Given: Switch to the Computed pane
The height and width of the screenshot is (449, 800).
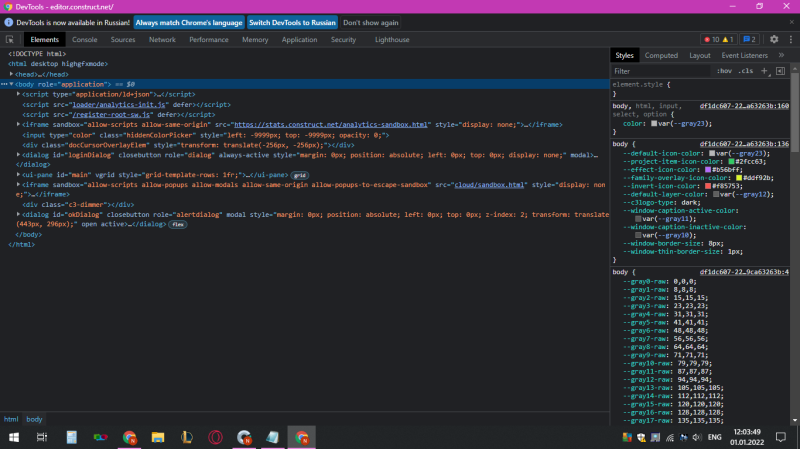Looking at the screenshot, I should coord(661,55).
